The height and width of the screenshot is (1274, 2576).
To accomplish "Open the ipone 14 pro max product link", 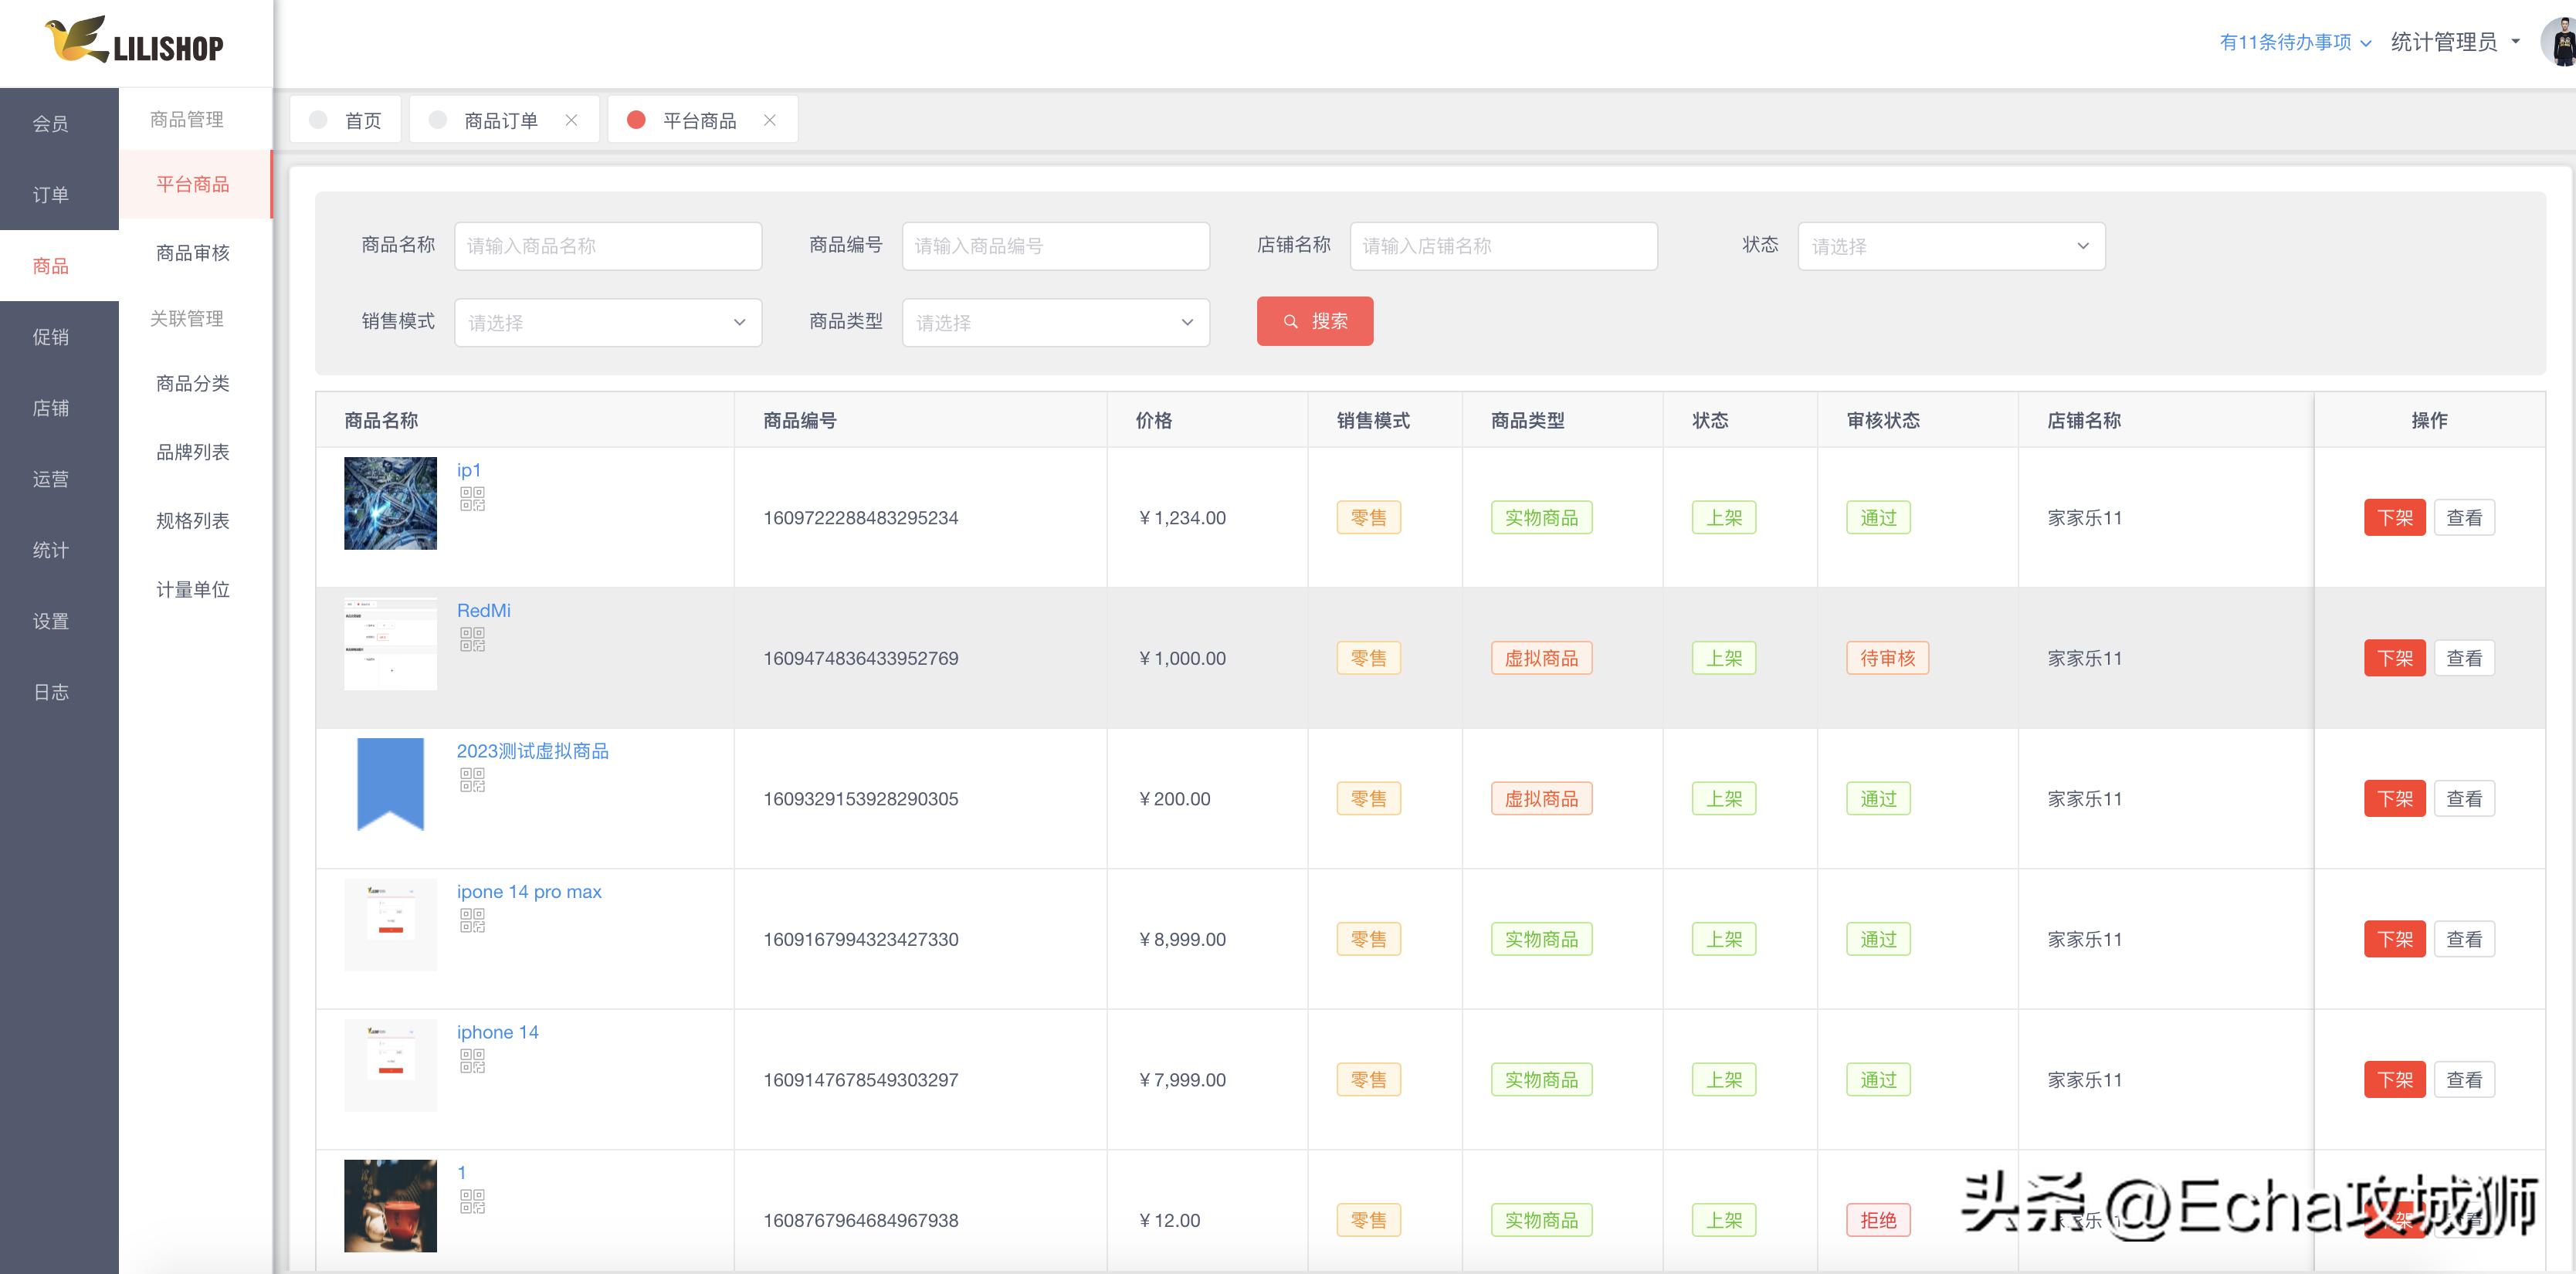I will (x=529, y=891).
